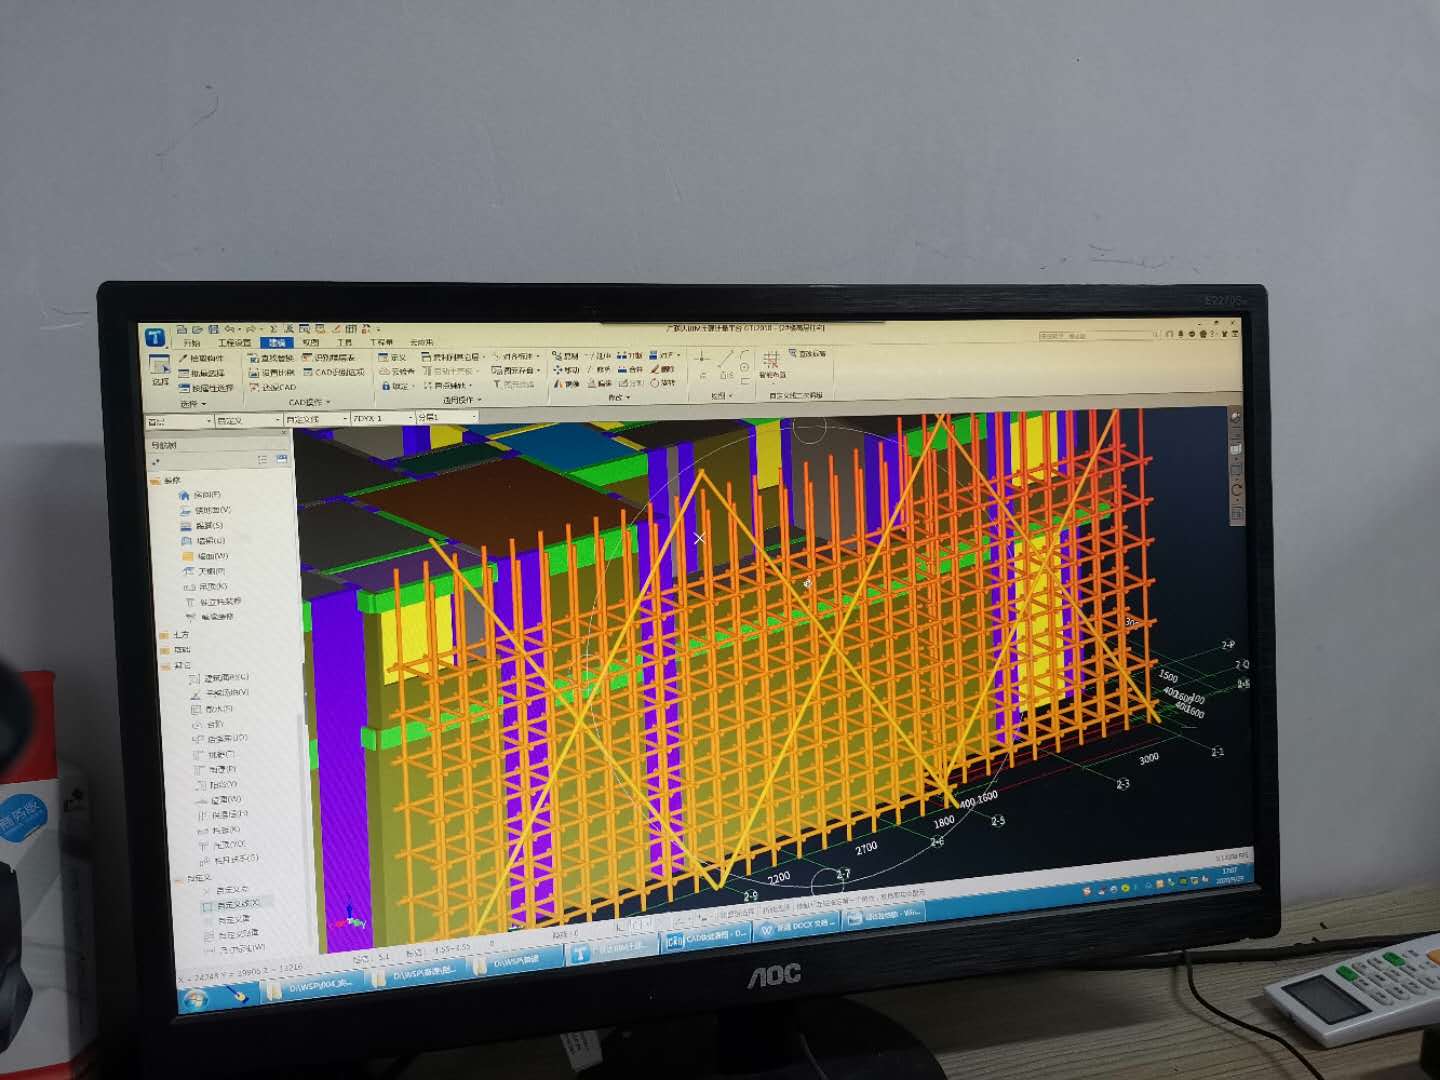1440x1080 pixels.
Task: Click 查改标高 check elevation tool
Action: 806,353
